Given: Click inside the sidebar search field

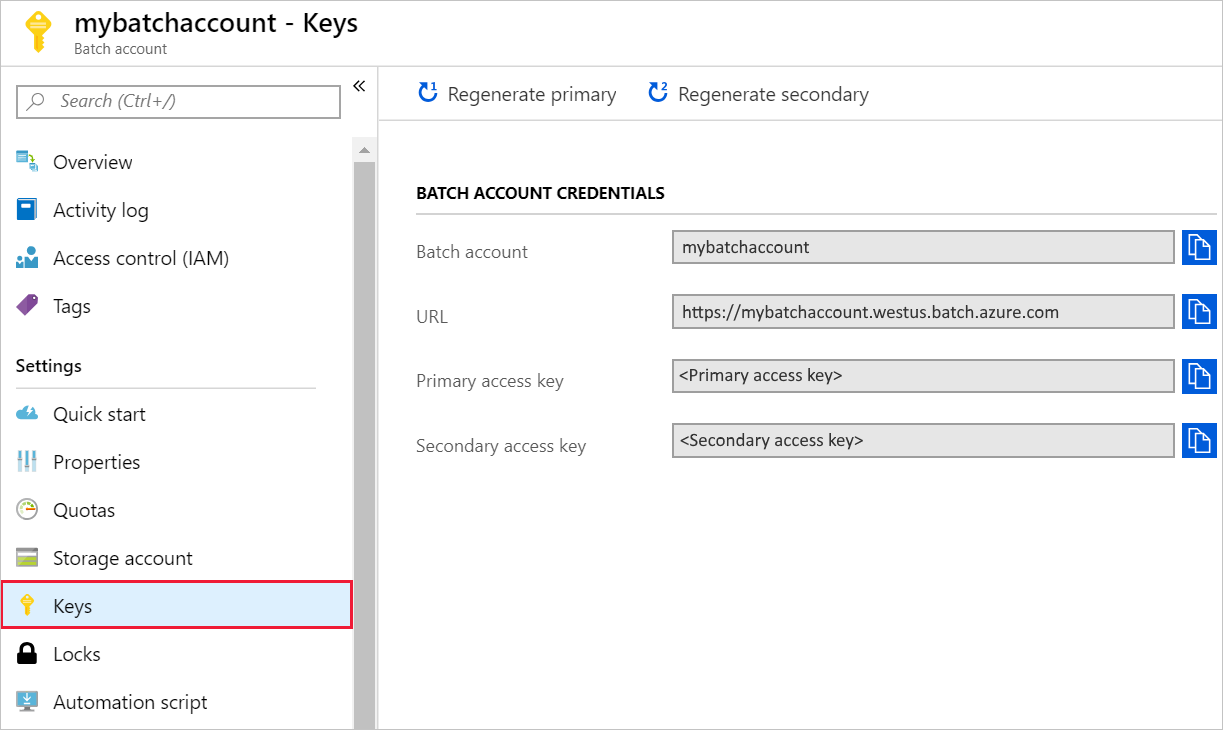Looking at the screenshot, I should (x=177, y=101).
